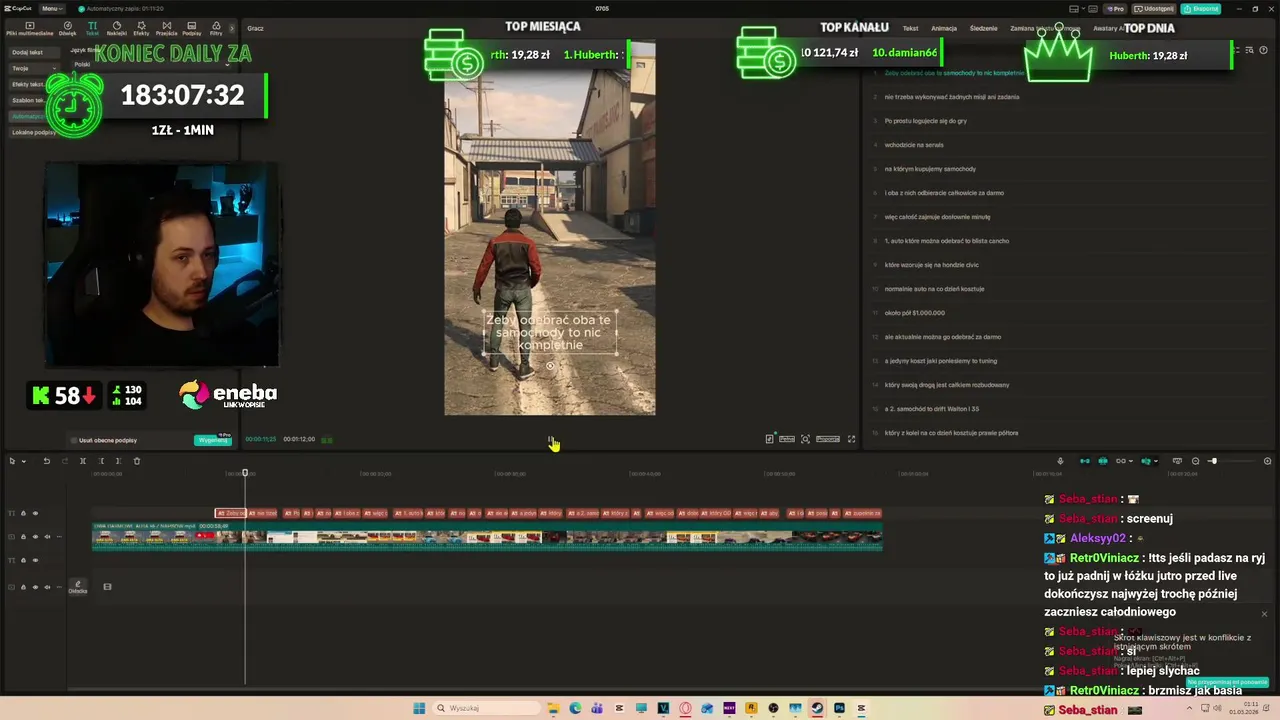The width and height of the screenshot is (1280, 720).
Task: Toggle lock on the main video track
Action: 23,537
